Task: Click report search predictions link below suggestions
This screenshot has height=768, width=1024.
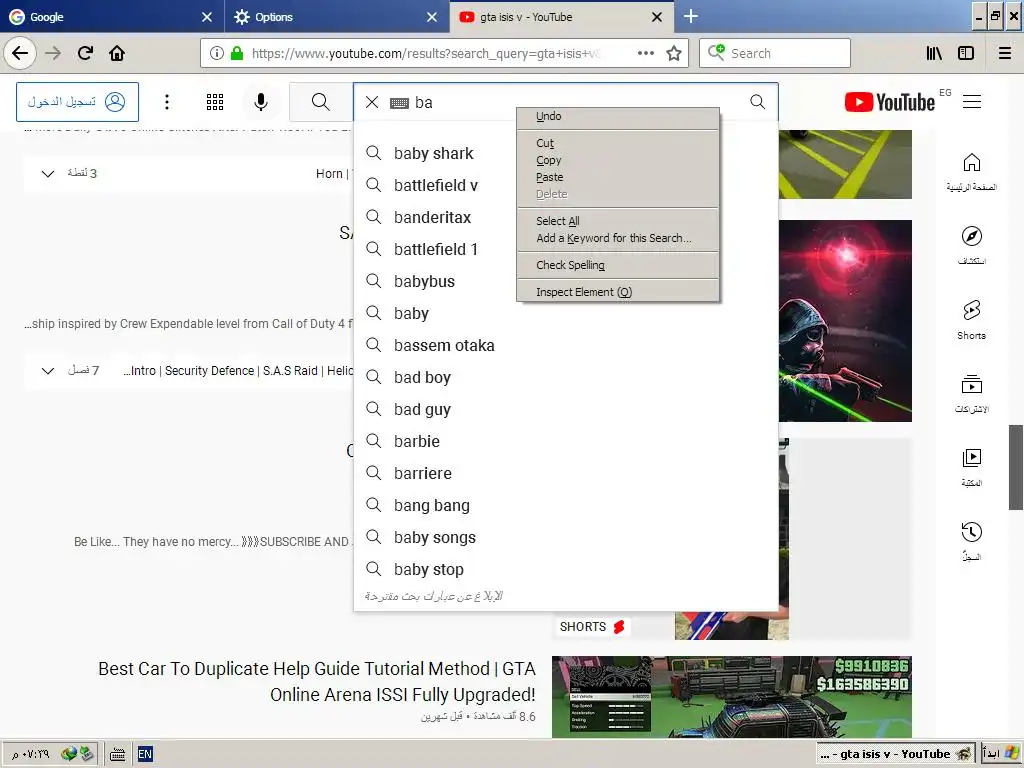Action: tap(434, 596)
